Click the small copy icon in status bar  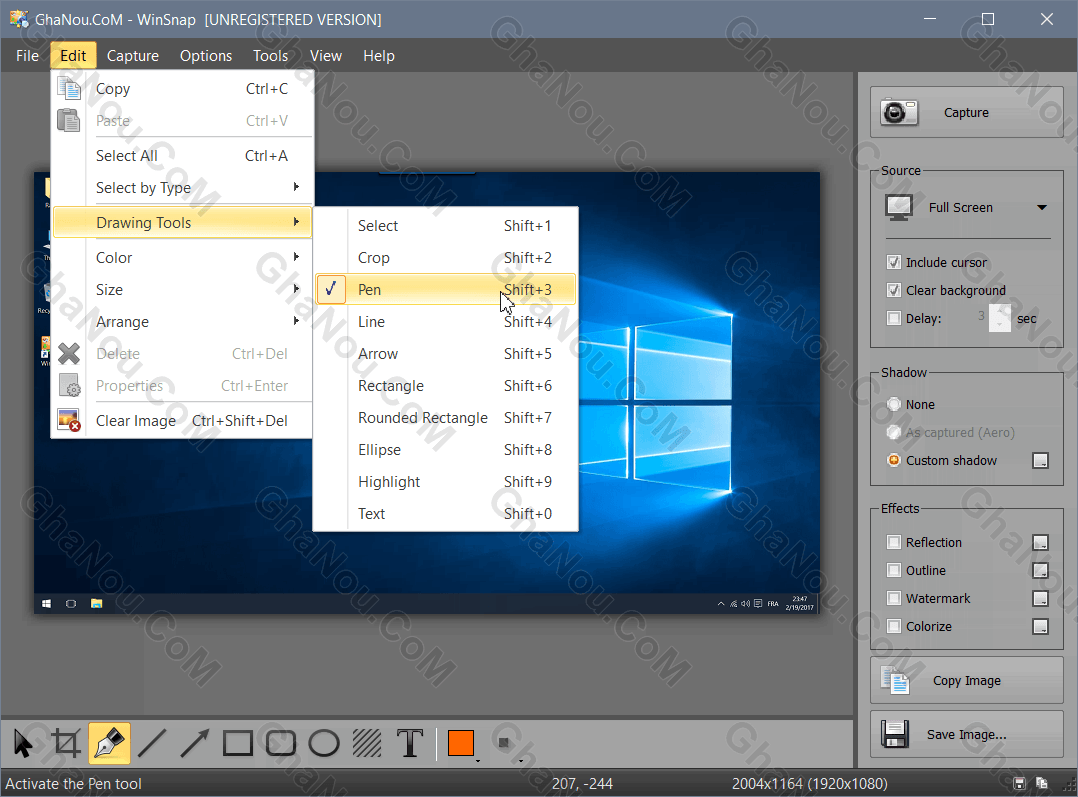click(x=1042, y=783)
